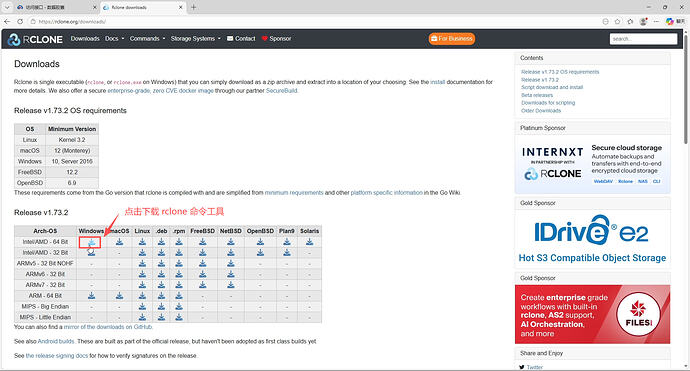Download Linux MIPS Little Endian build
This screenshot has height=371, width=690.
142,317
